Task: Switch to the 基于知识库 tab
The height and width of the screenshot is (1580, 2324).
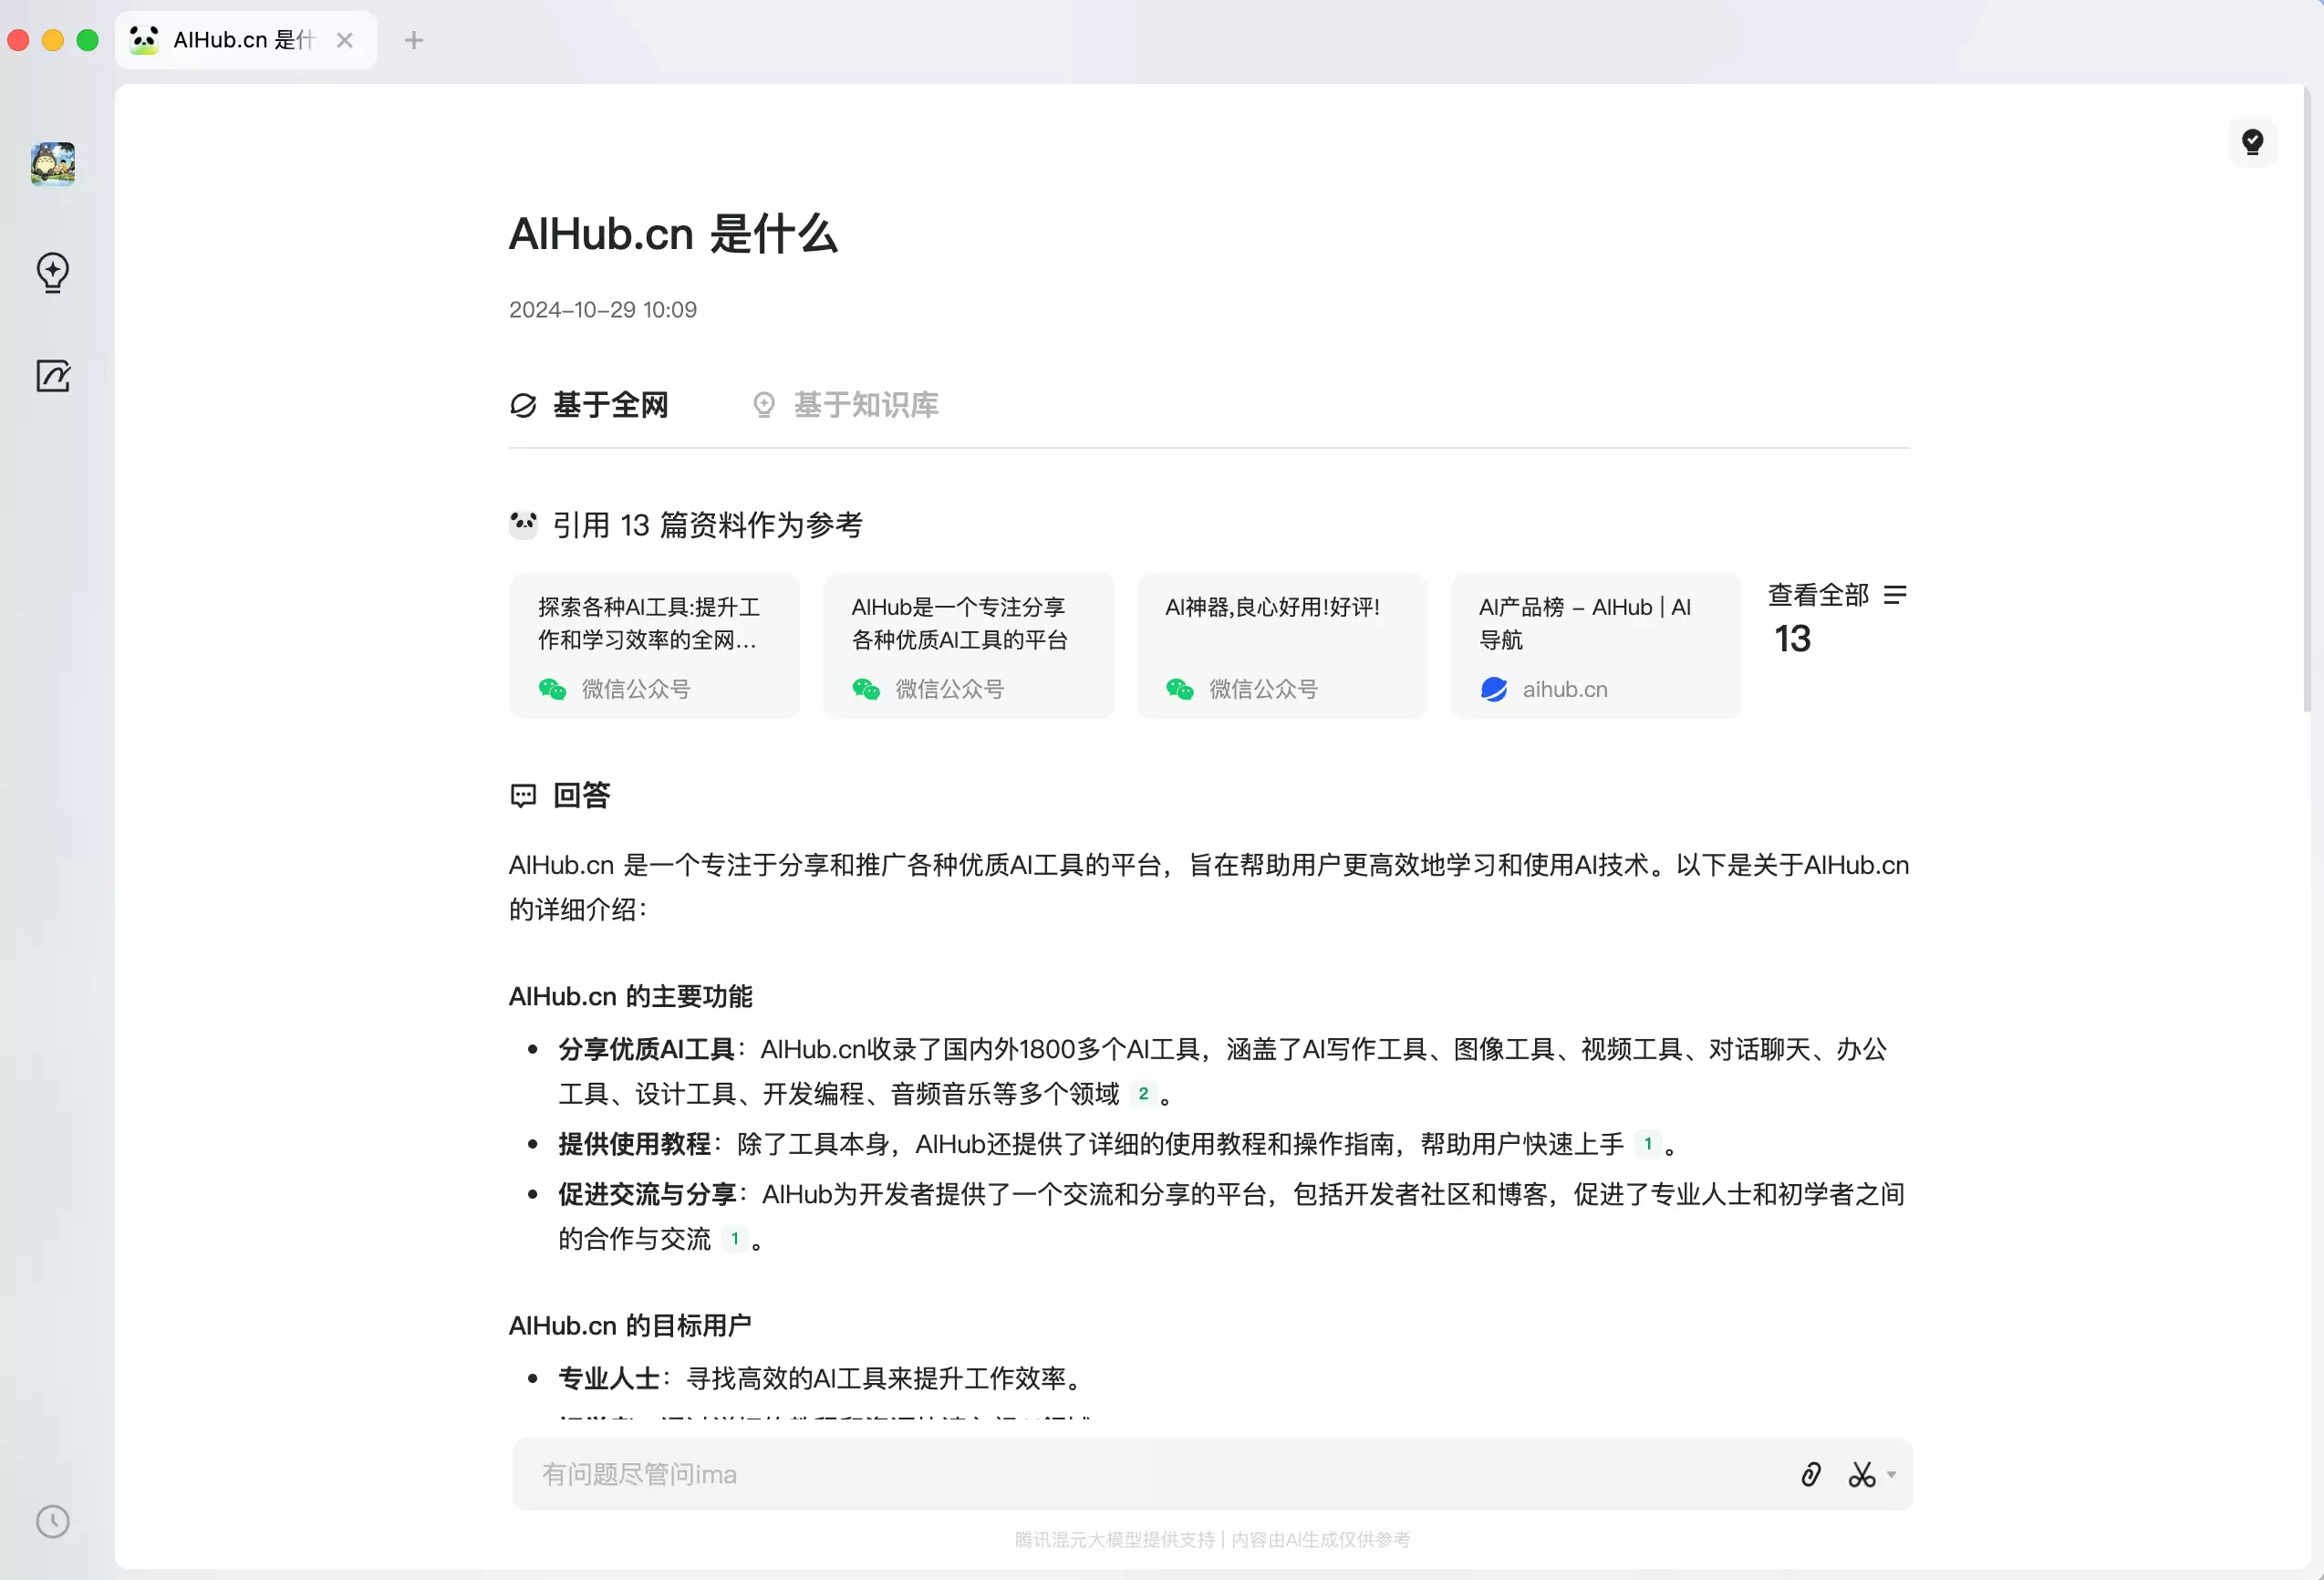Action: click(845, 405)
